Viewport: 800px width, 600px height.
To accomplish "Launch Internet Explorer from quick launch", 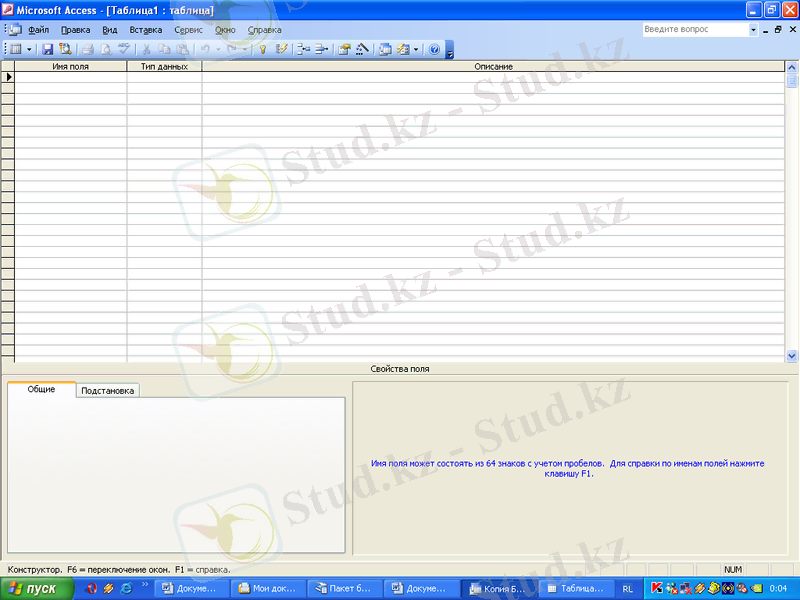I will 126,588.
